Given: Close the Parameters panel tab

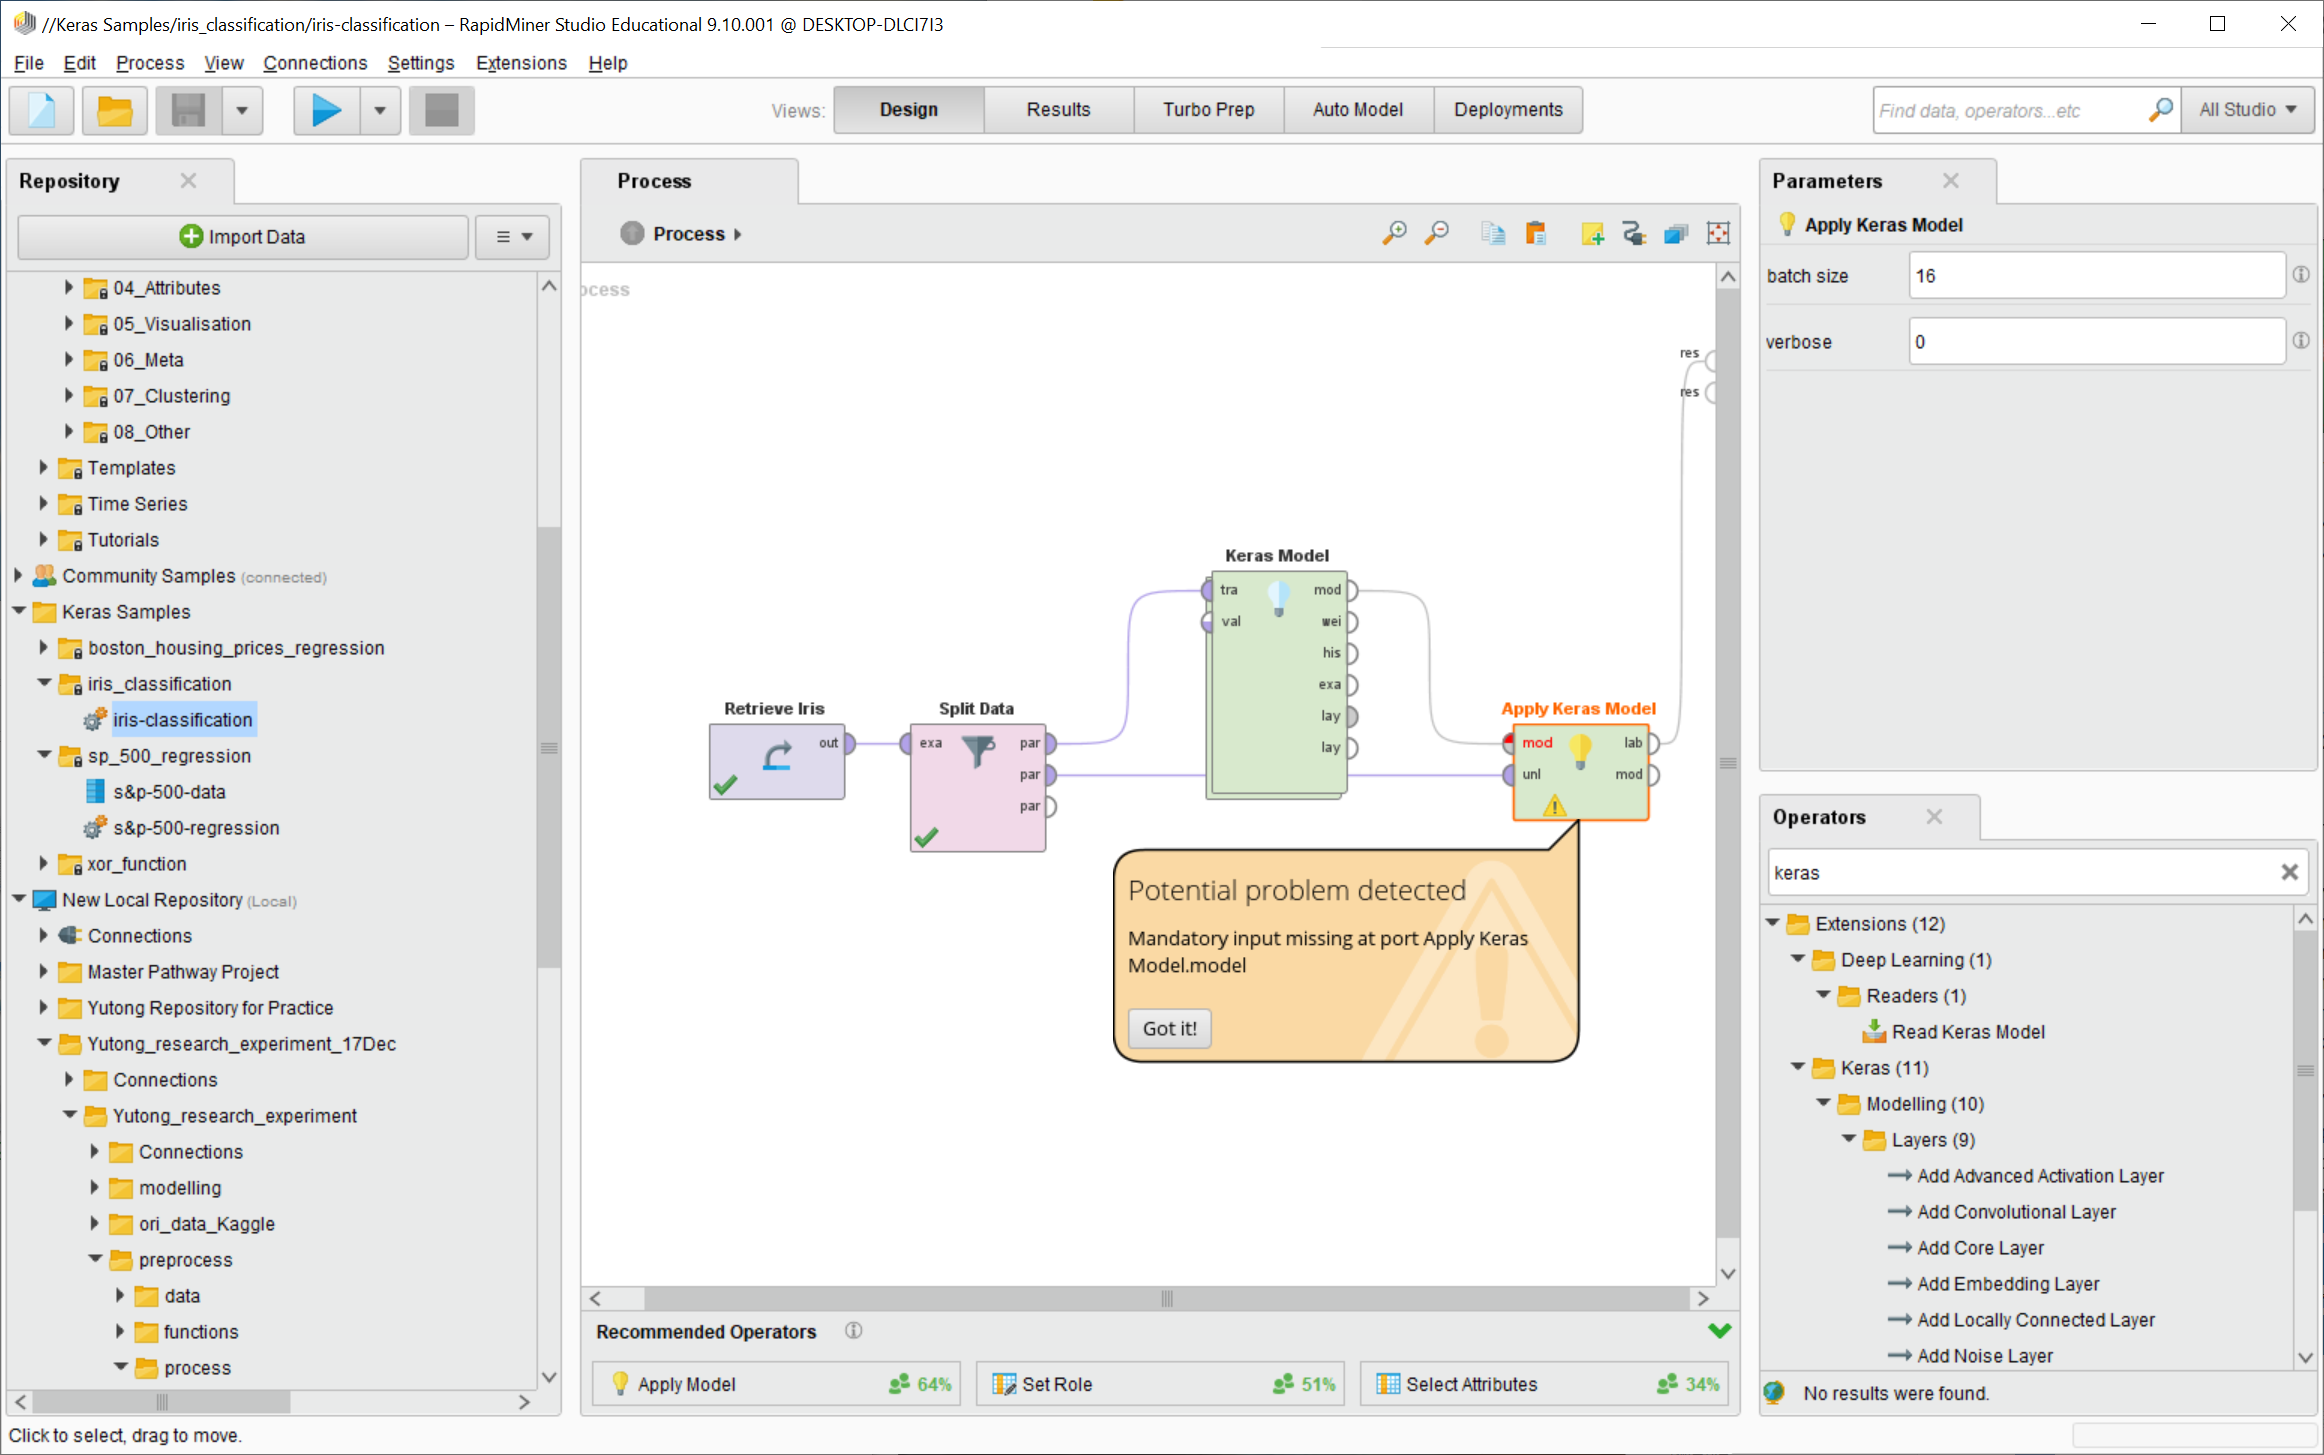Looking at the screenshot, I should (x=1950, y=181).
